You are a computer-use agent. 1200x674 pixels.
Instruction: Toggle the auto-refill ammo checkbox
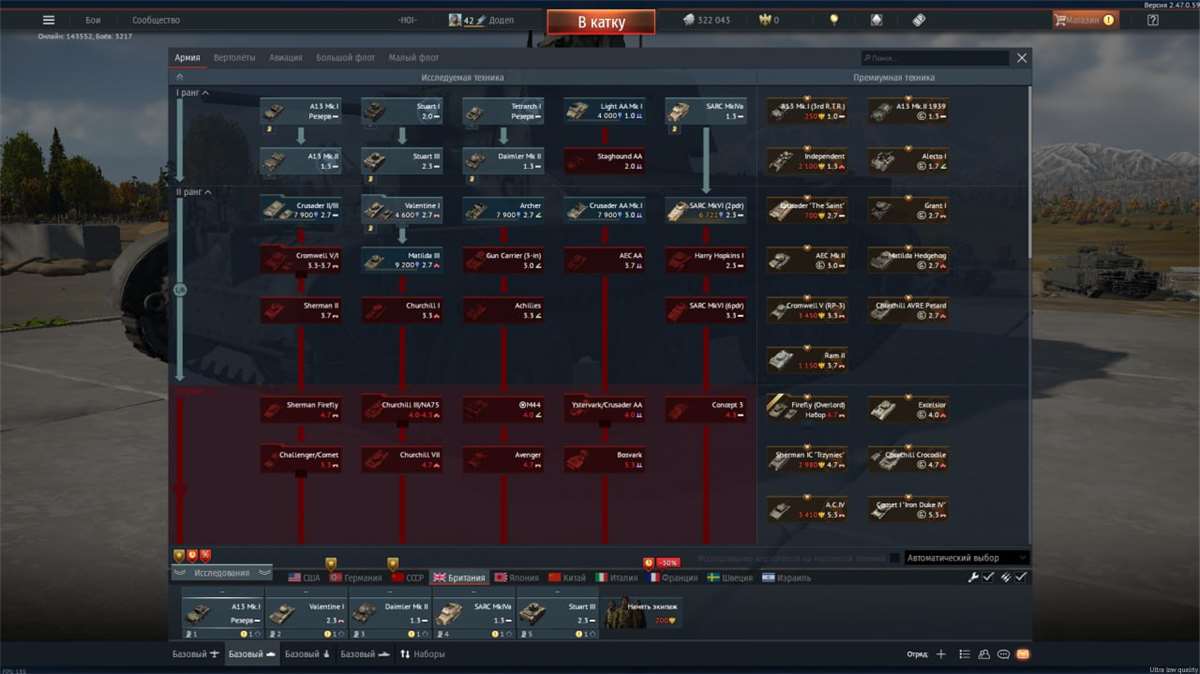[1021, 577]
